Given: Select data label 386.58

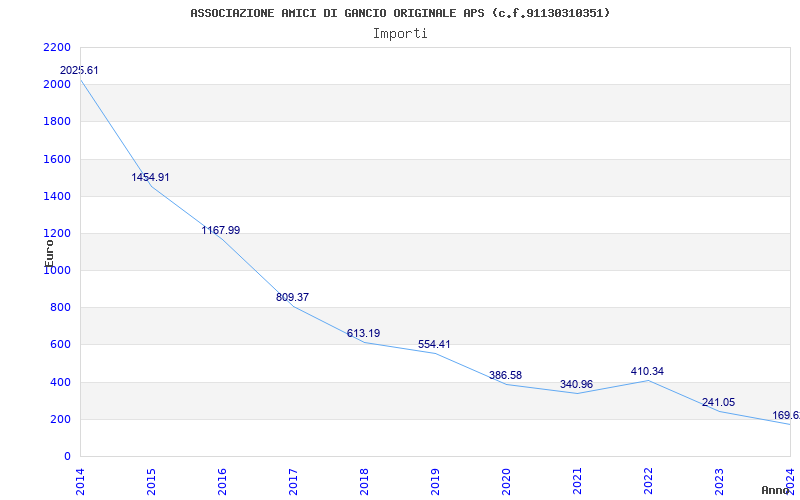Looking at the screenshot, I should (505, 376).
